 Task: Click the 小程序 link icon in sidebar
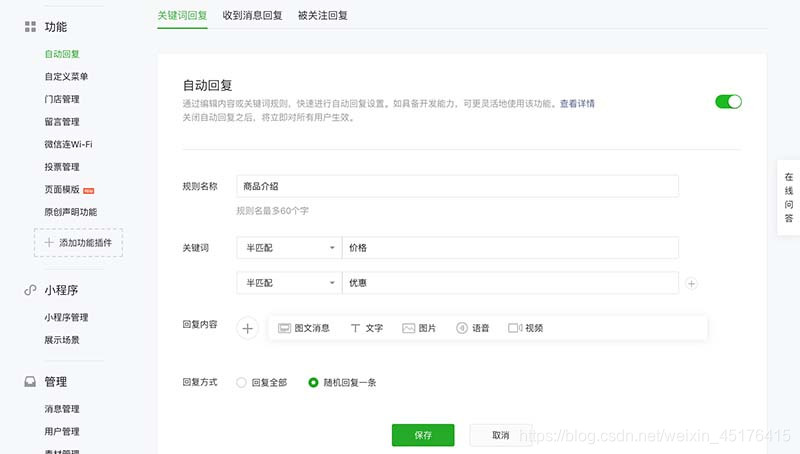point(30,290)
